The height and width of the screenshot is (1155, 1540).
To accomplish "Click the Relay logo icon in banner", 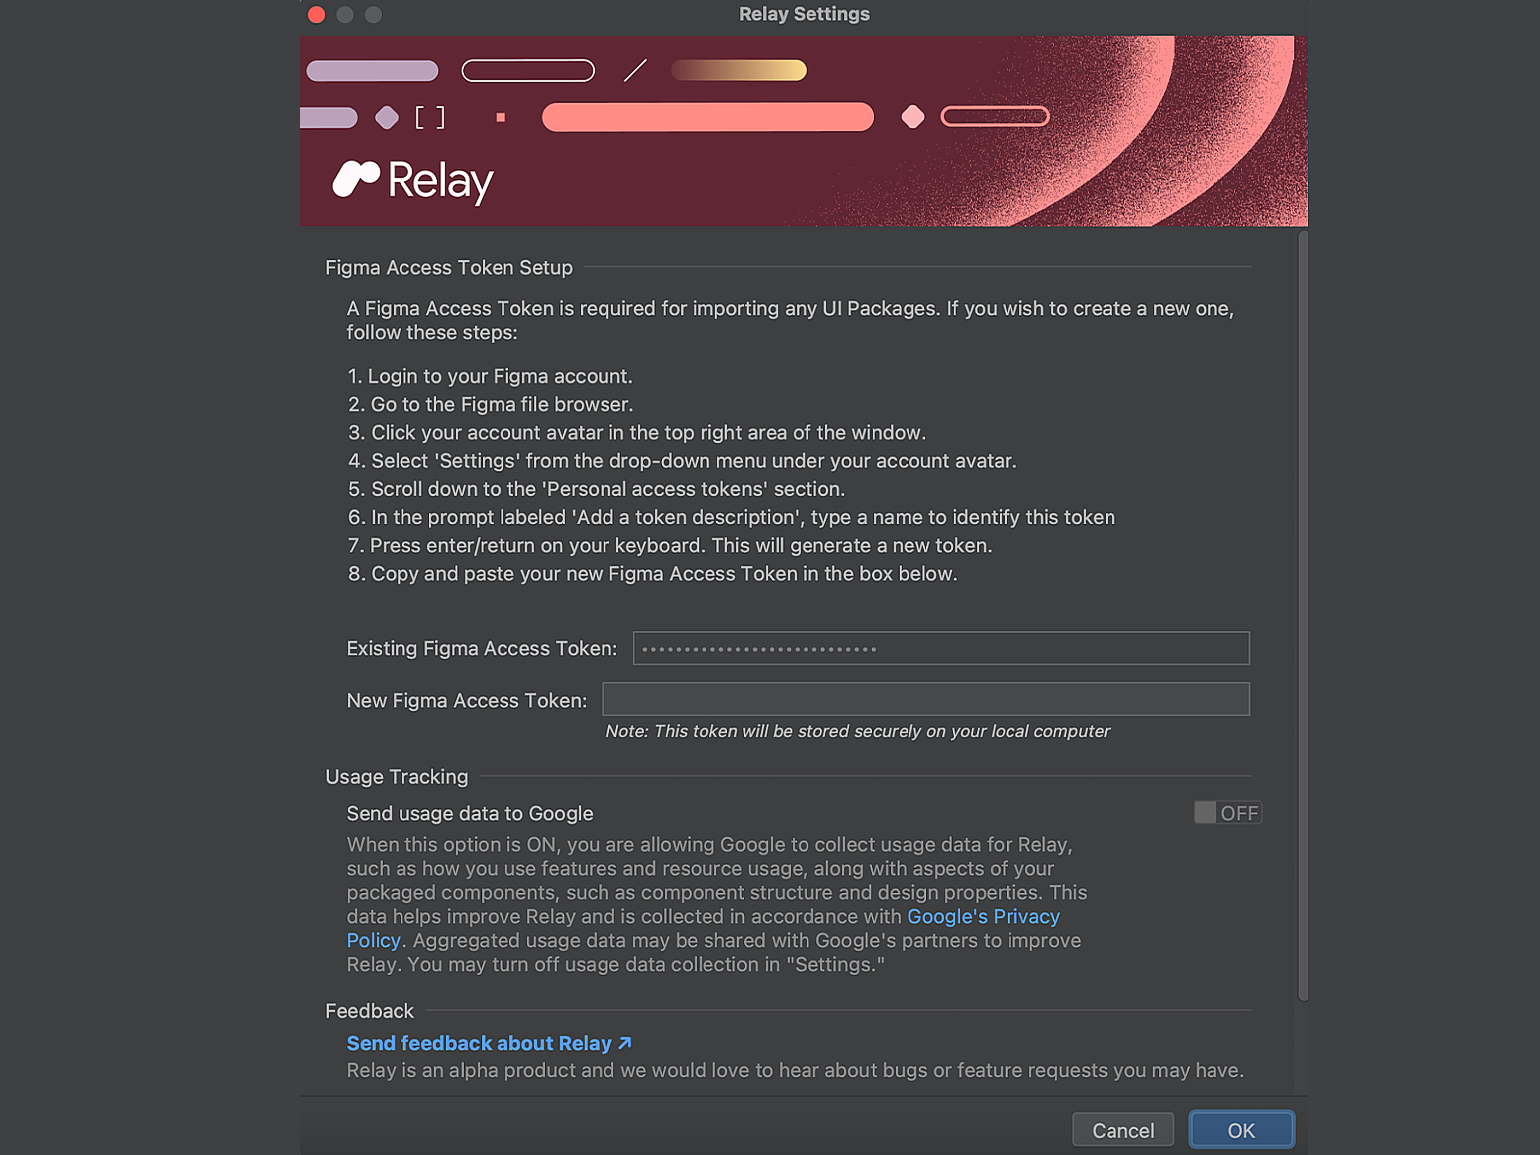I will (x=356, y=179).
